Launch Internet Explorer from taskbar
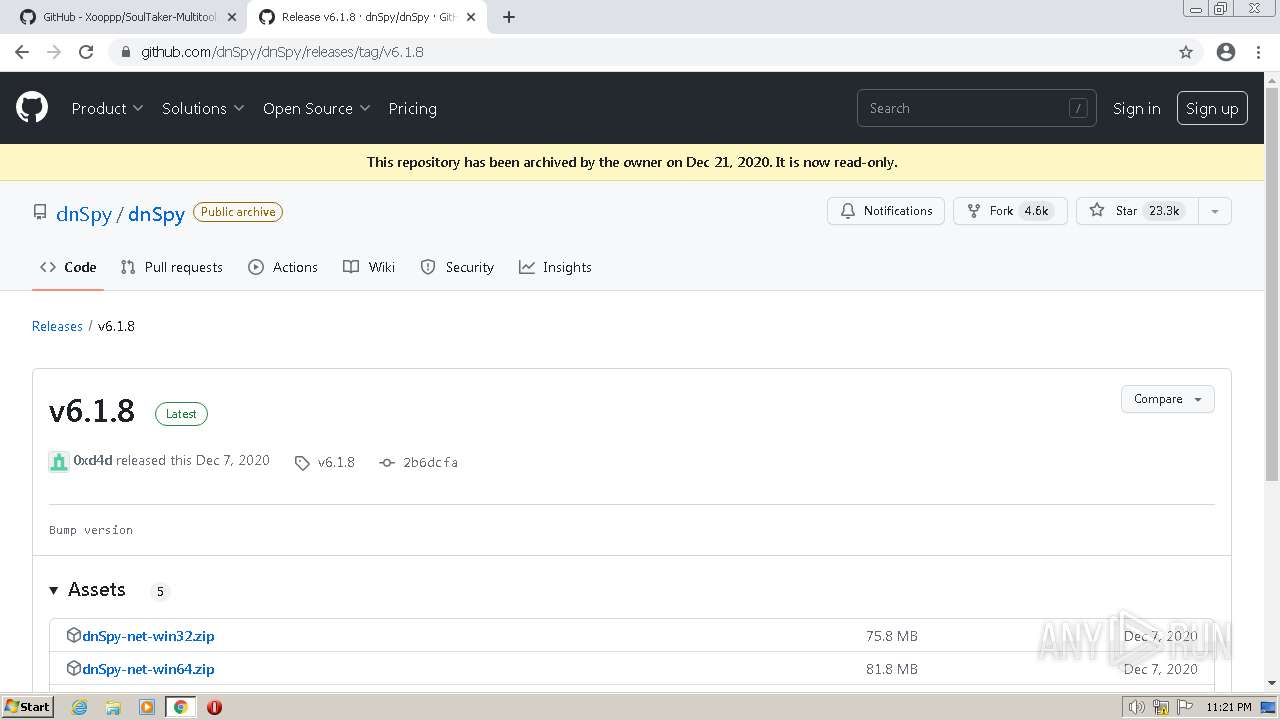Viewport: 1280px width, 720px height. coord(79,707)
